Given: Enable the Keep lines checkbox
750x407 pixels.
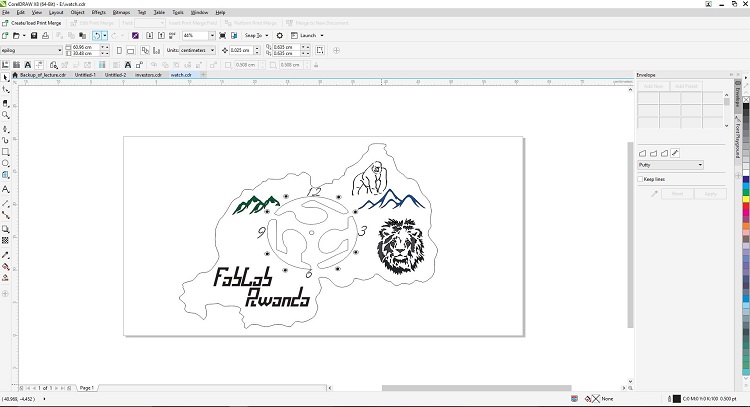Looking at the screenshot, I should point(640,179).
